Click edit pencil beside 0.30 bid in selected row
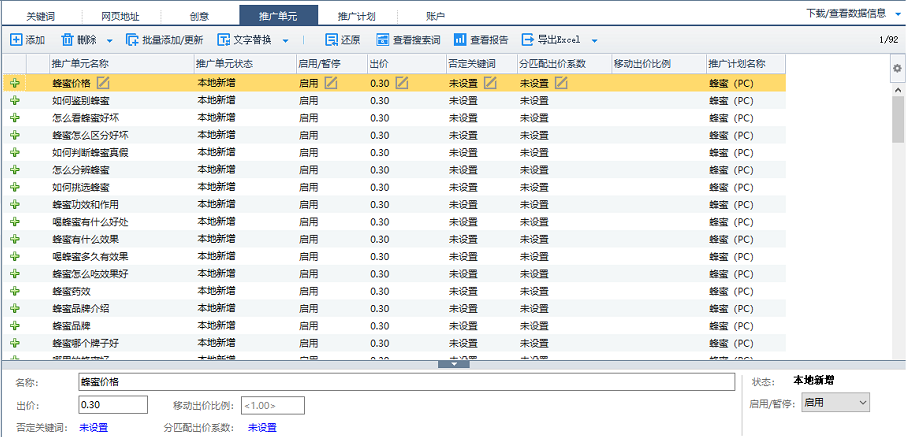This screenshot has height=437, width=907. tap(401, 83)
